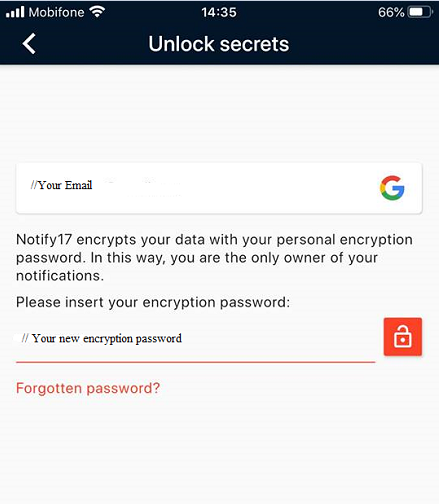Click the red underline of password field
439x504 pixels.
[x=195, y=362]
